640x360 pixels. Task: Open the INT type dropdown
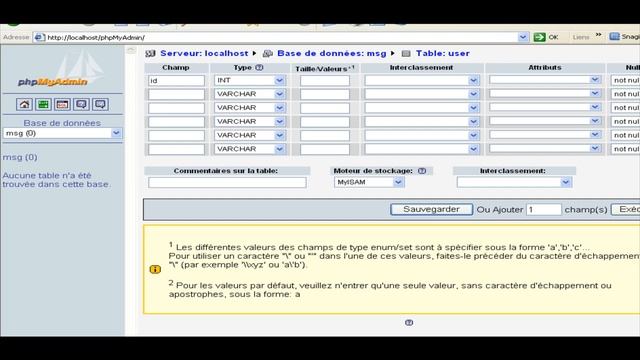point(249,80)
